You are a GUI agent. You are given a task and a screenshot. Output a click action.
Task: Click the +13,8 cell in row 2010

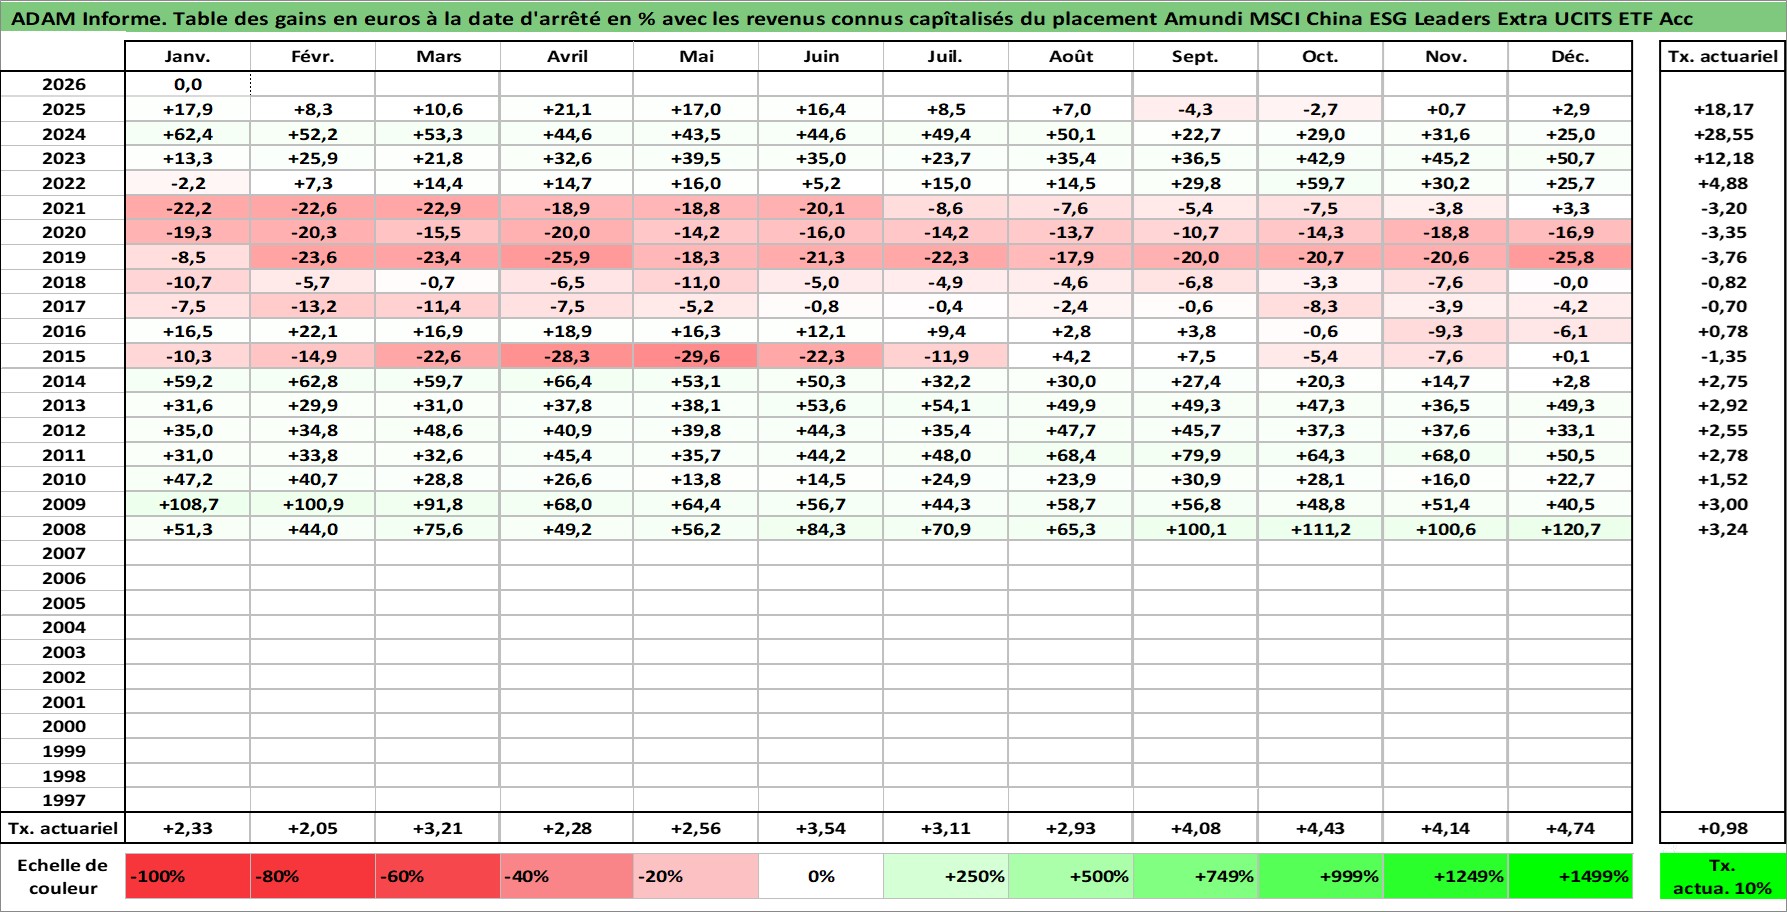(x=696, y=480)
